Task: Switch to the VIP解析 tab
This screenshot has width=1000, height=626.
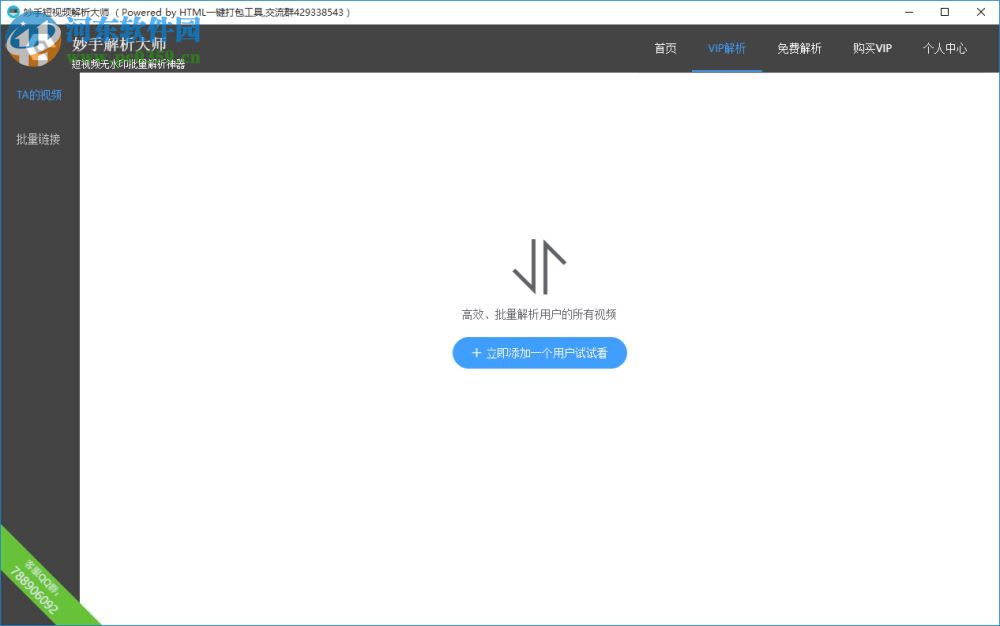Action: [726, 48]
